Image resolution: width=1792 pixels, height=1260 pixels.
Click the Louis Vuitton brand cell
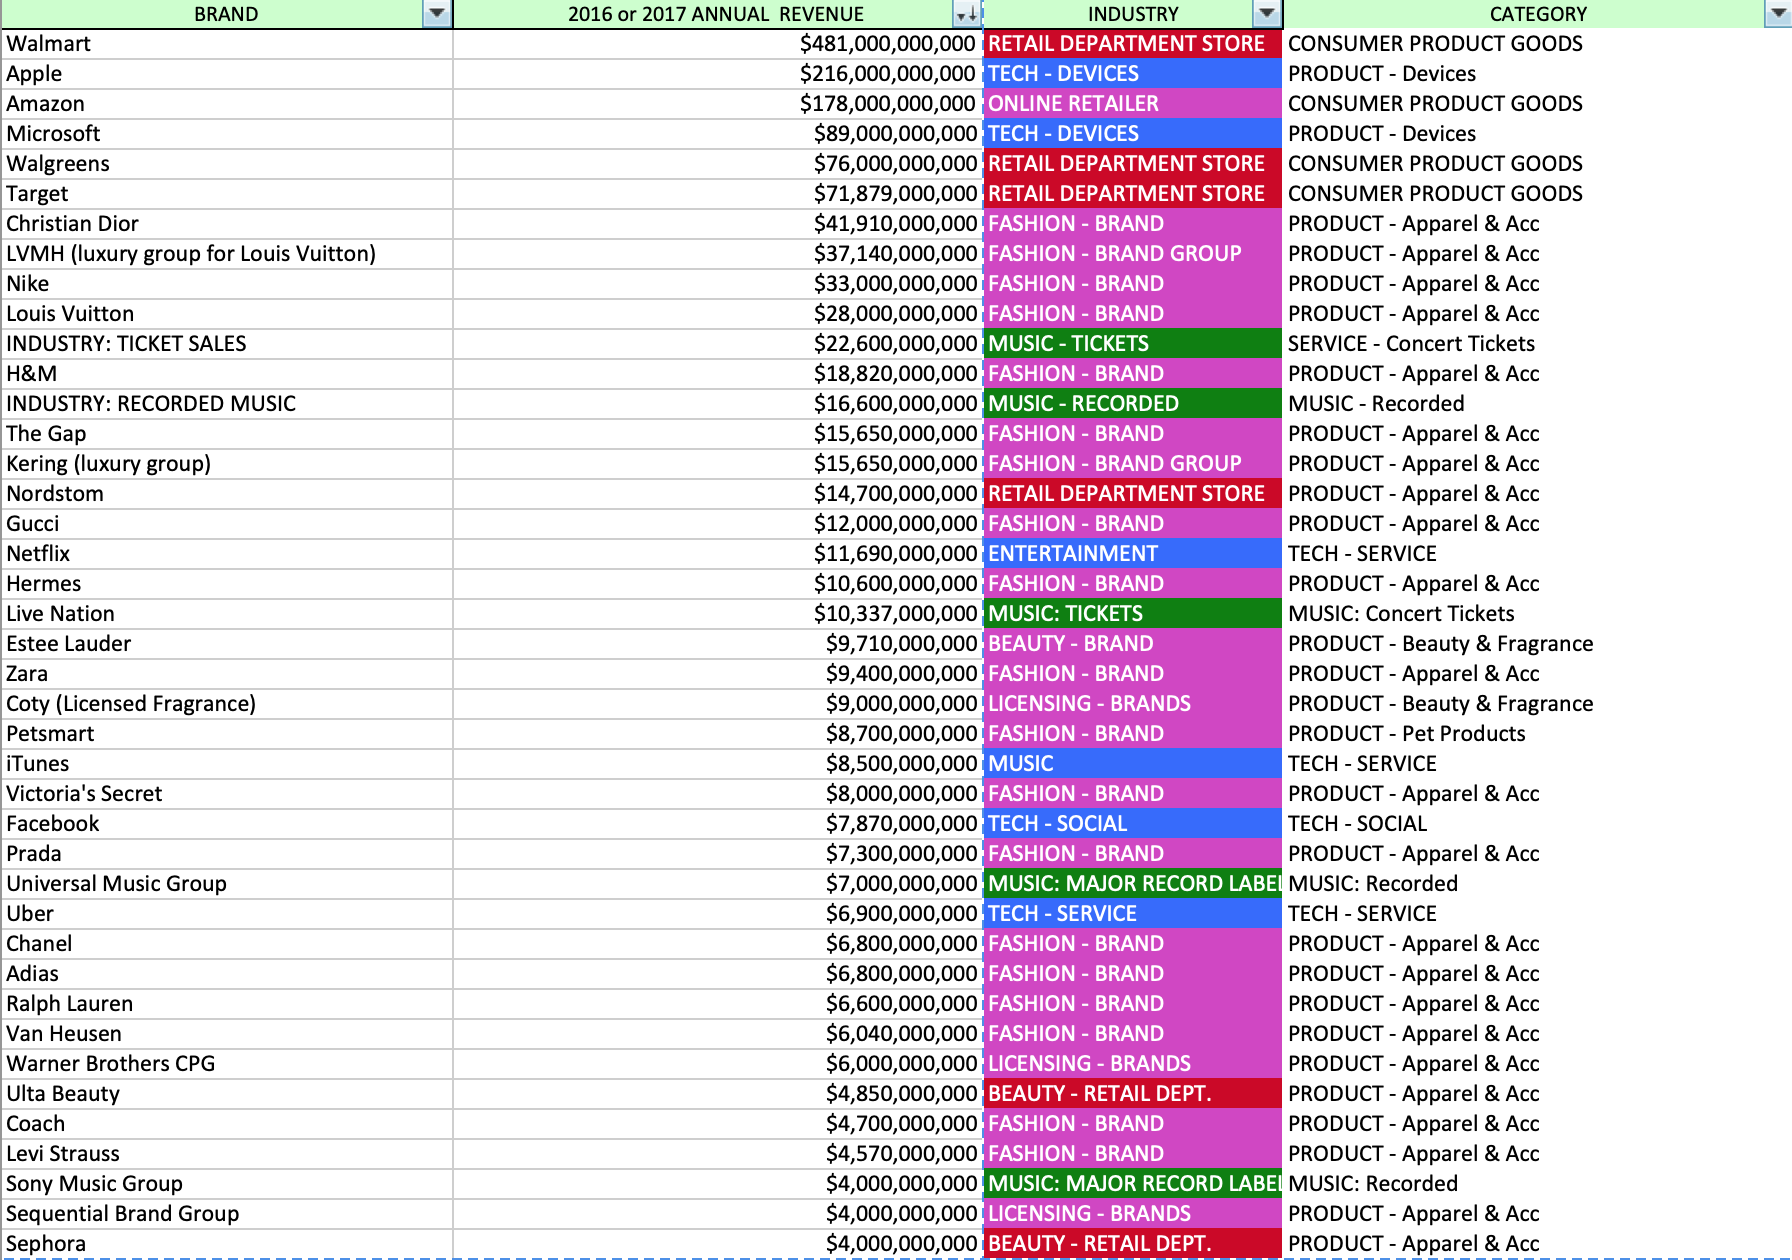click(x=227, y=314)
